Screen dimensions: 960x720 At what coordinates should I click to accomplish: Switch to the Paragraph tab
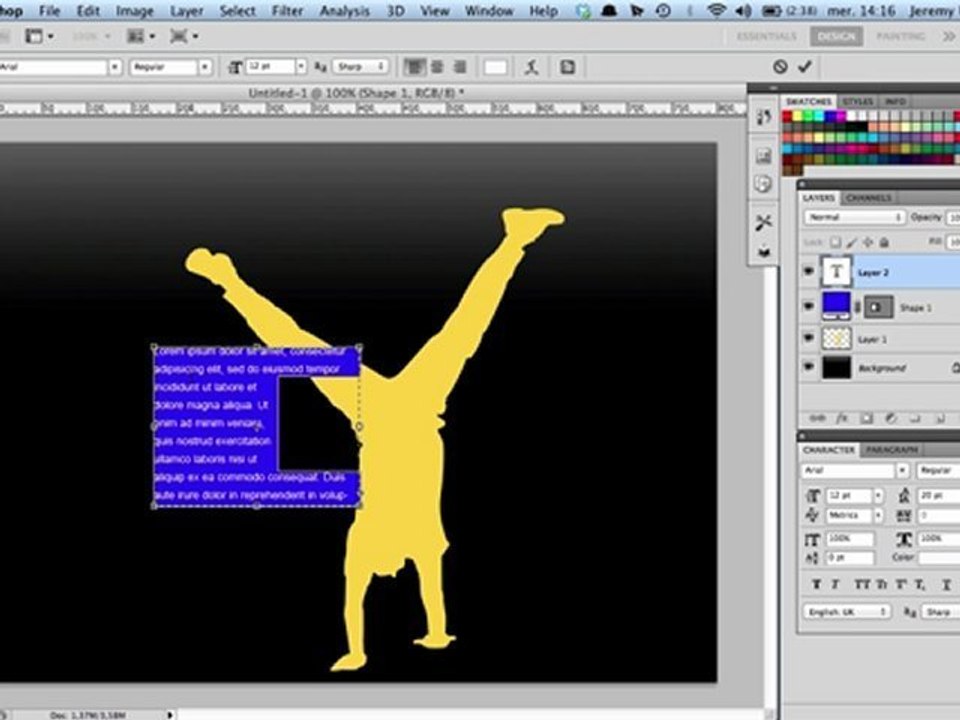pos(891,450)
